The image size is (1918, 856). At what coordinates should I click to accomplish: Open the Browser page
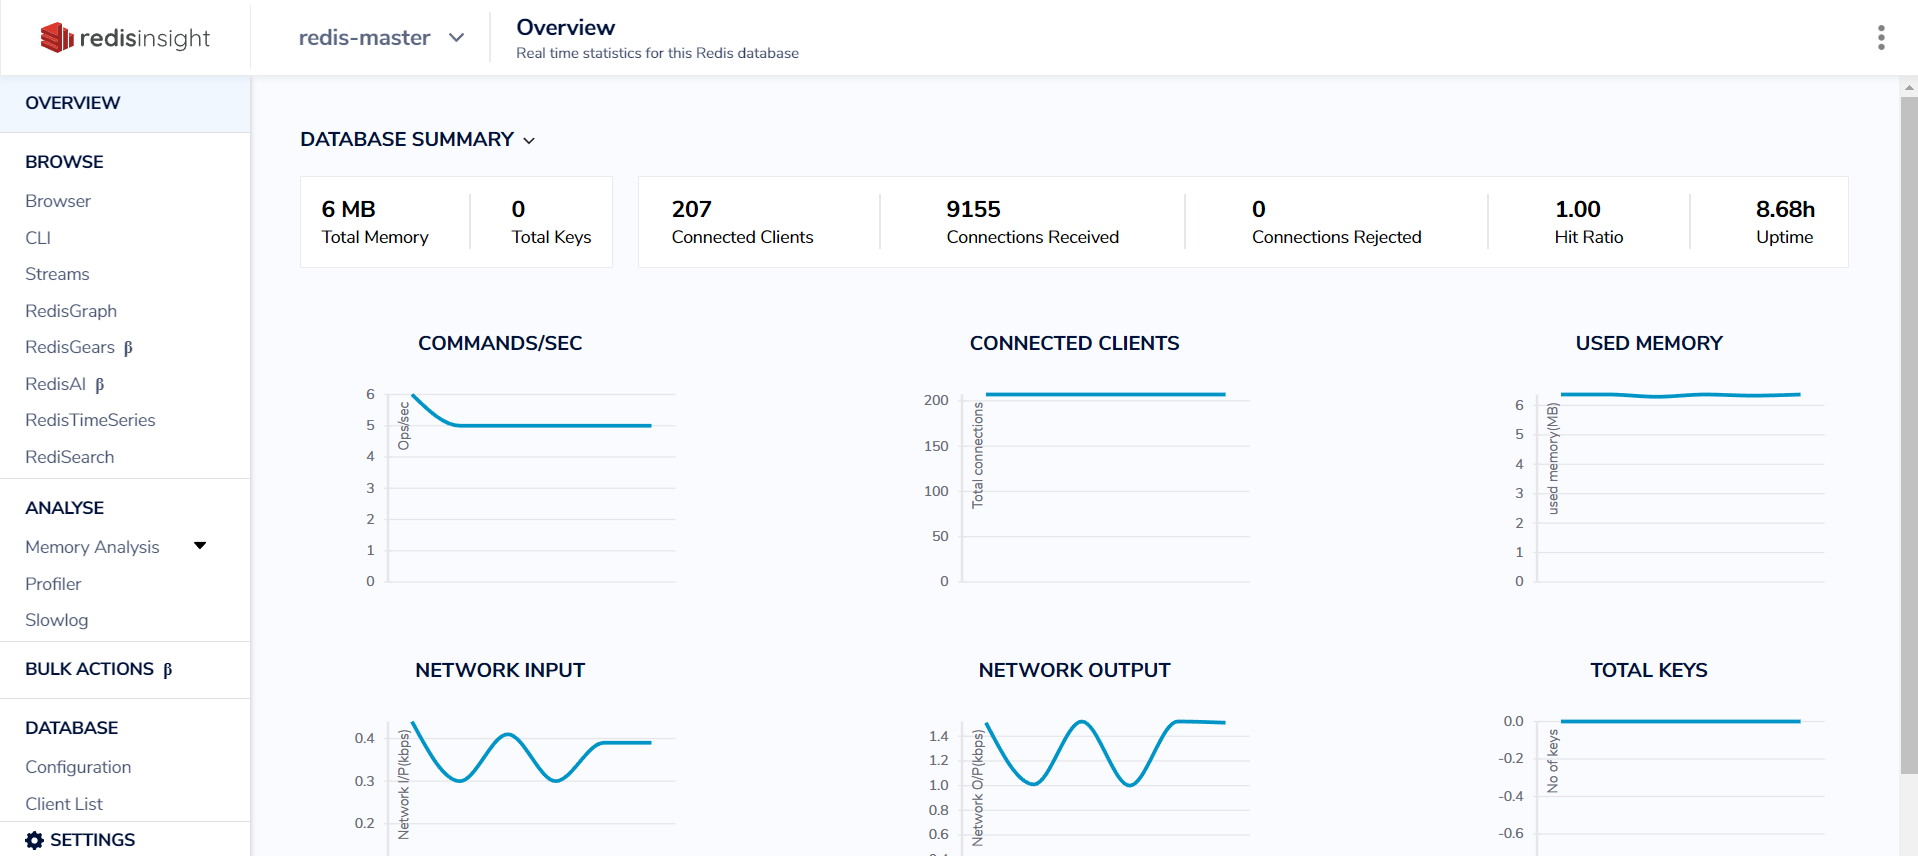coord(58,201)
